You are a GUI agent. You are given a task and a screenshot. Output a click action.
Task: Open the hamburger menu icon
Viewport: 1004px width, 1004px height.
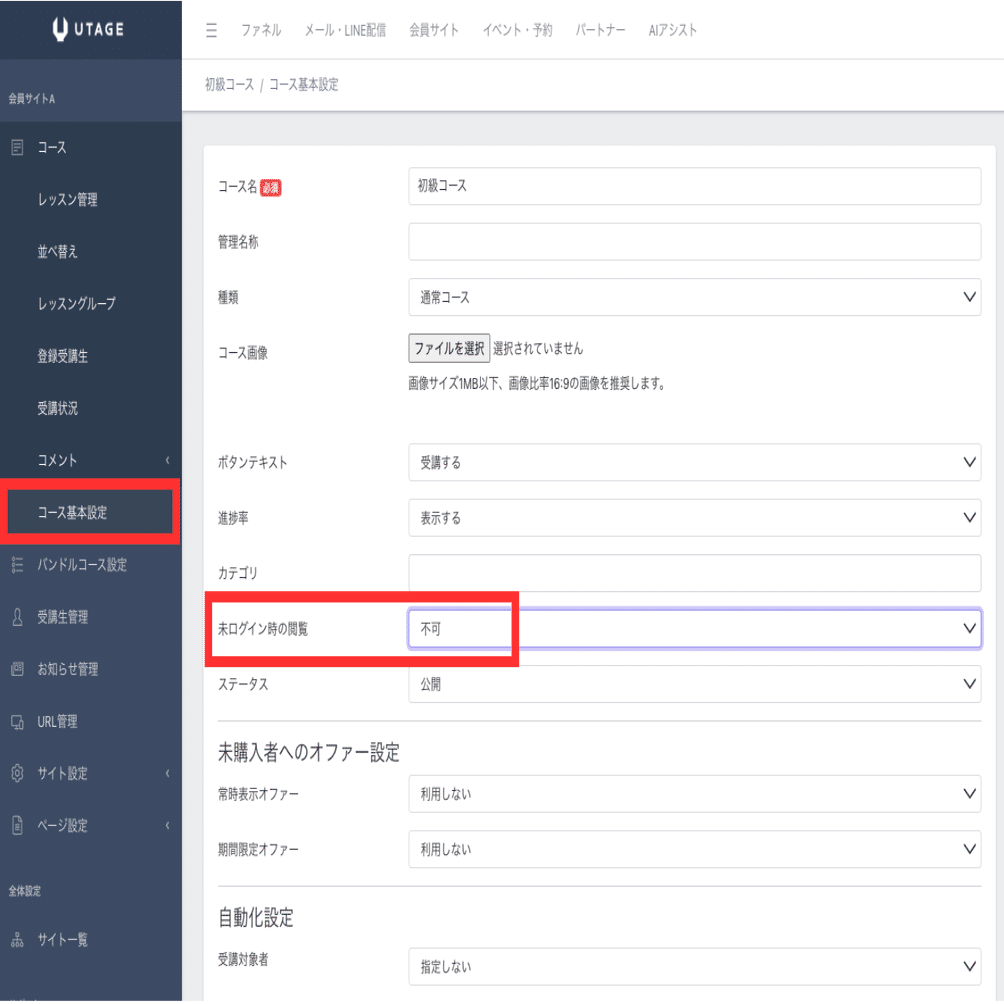tap(210, 29)
